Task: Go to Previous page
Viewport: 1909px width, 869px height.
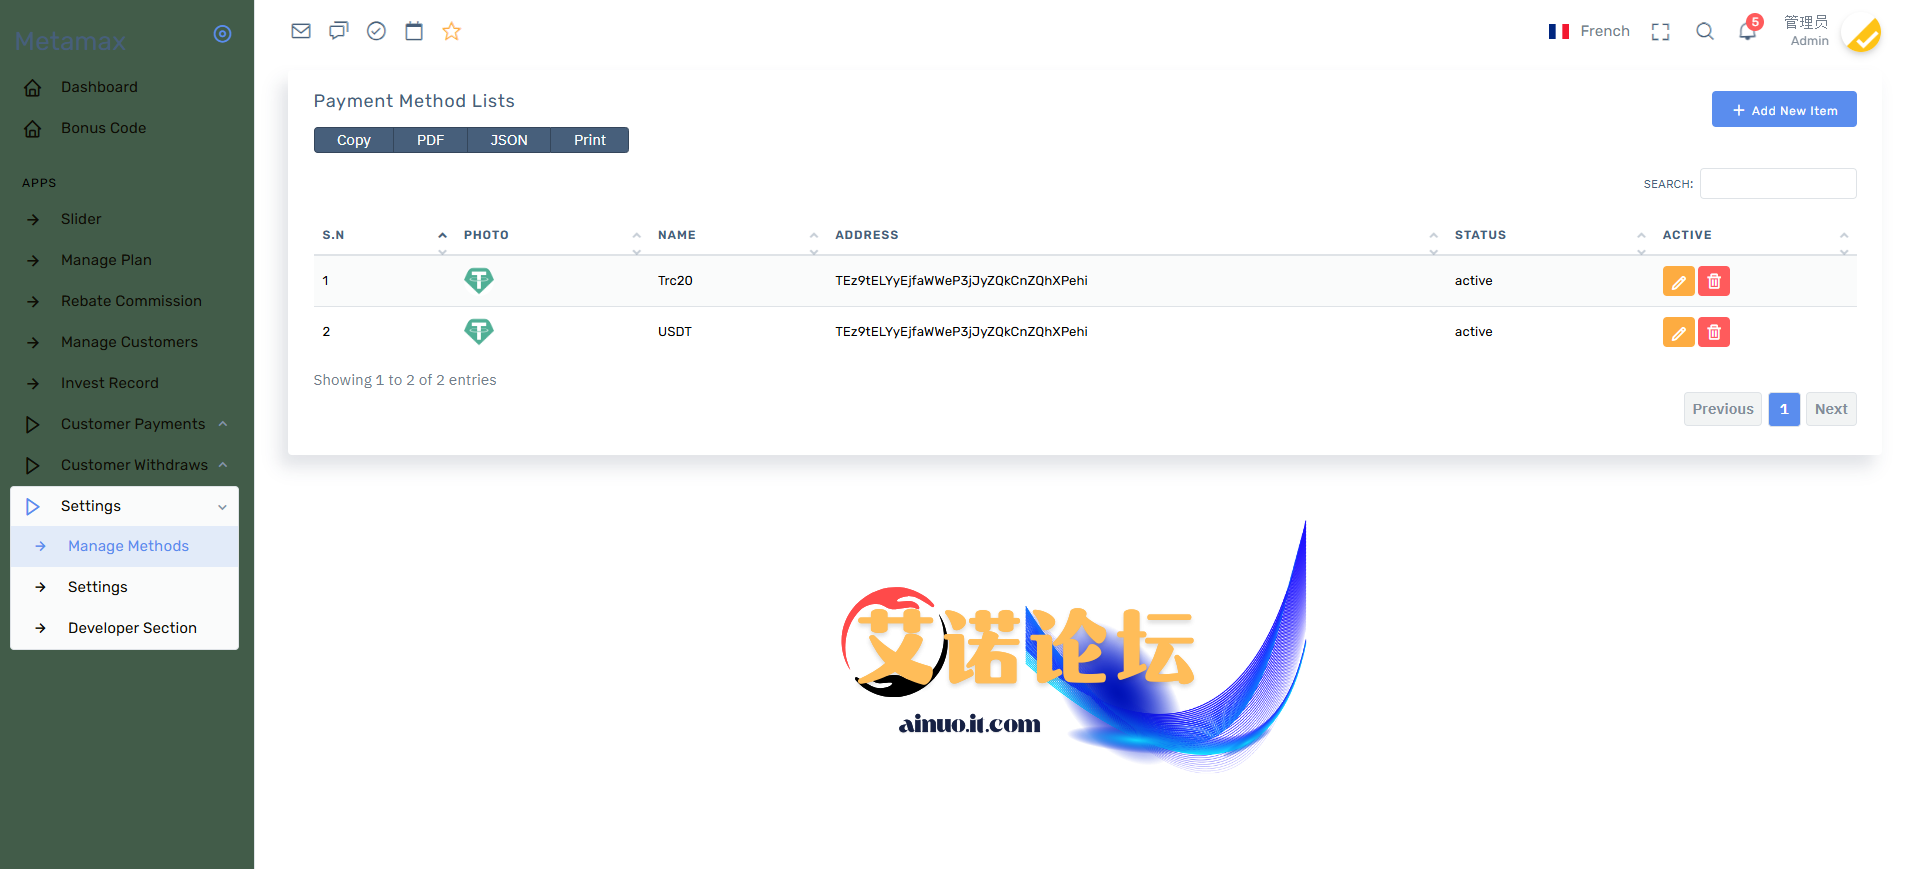Action: point(1723,409)
